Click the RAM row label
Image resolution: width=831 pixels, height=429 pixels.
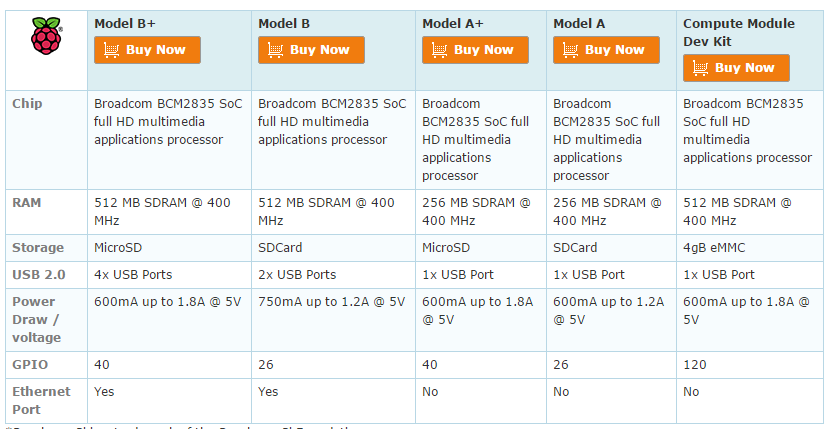26,203
